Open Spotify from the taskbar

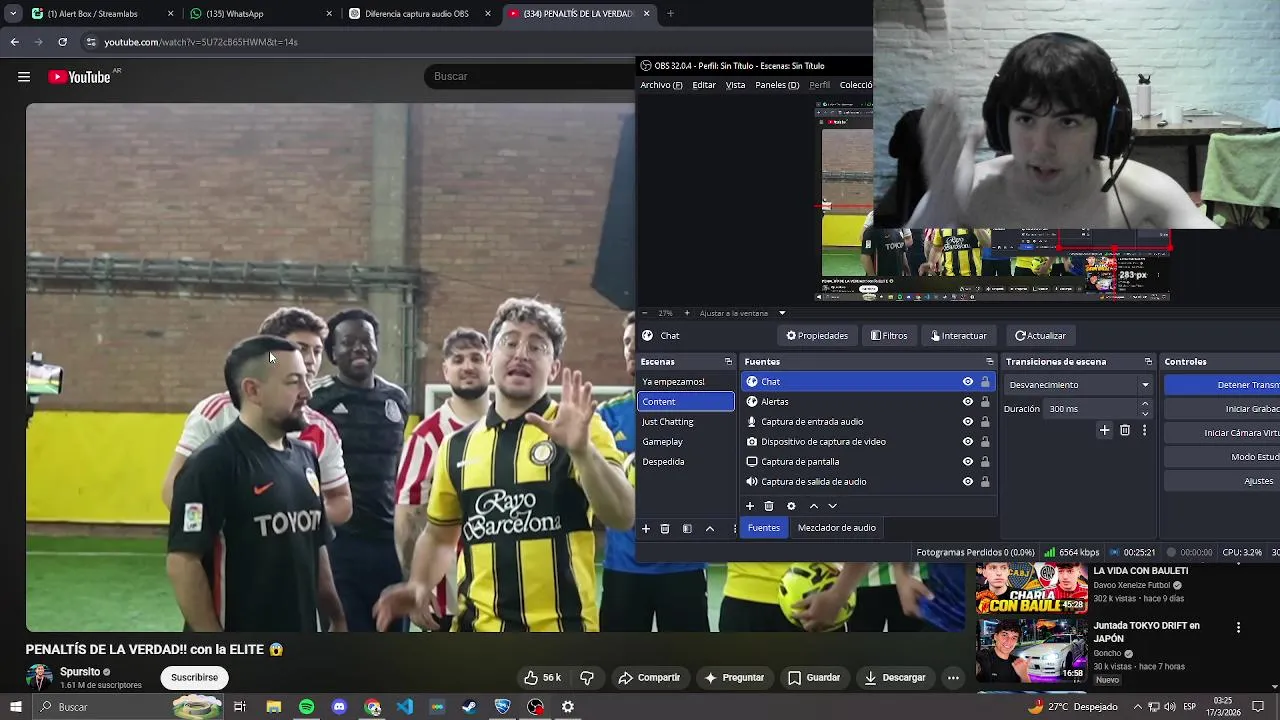pos(306,707)
